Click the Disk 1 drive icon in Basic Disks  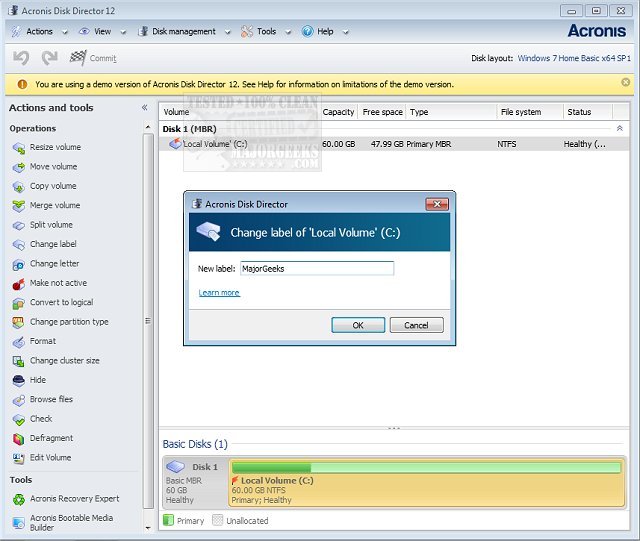(x=176, y=467)
